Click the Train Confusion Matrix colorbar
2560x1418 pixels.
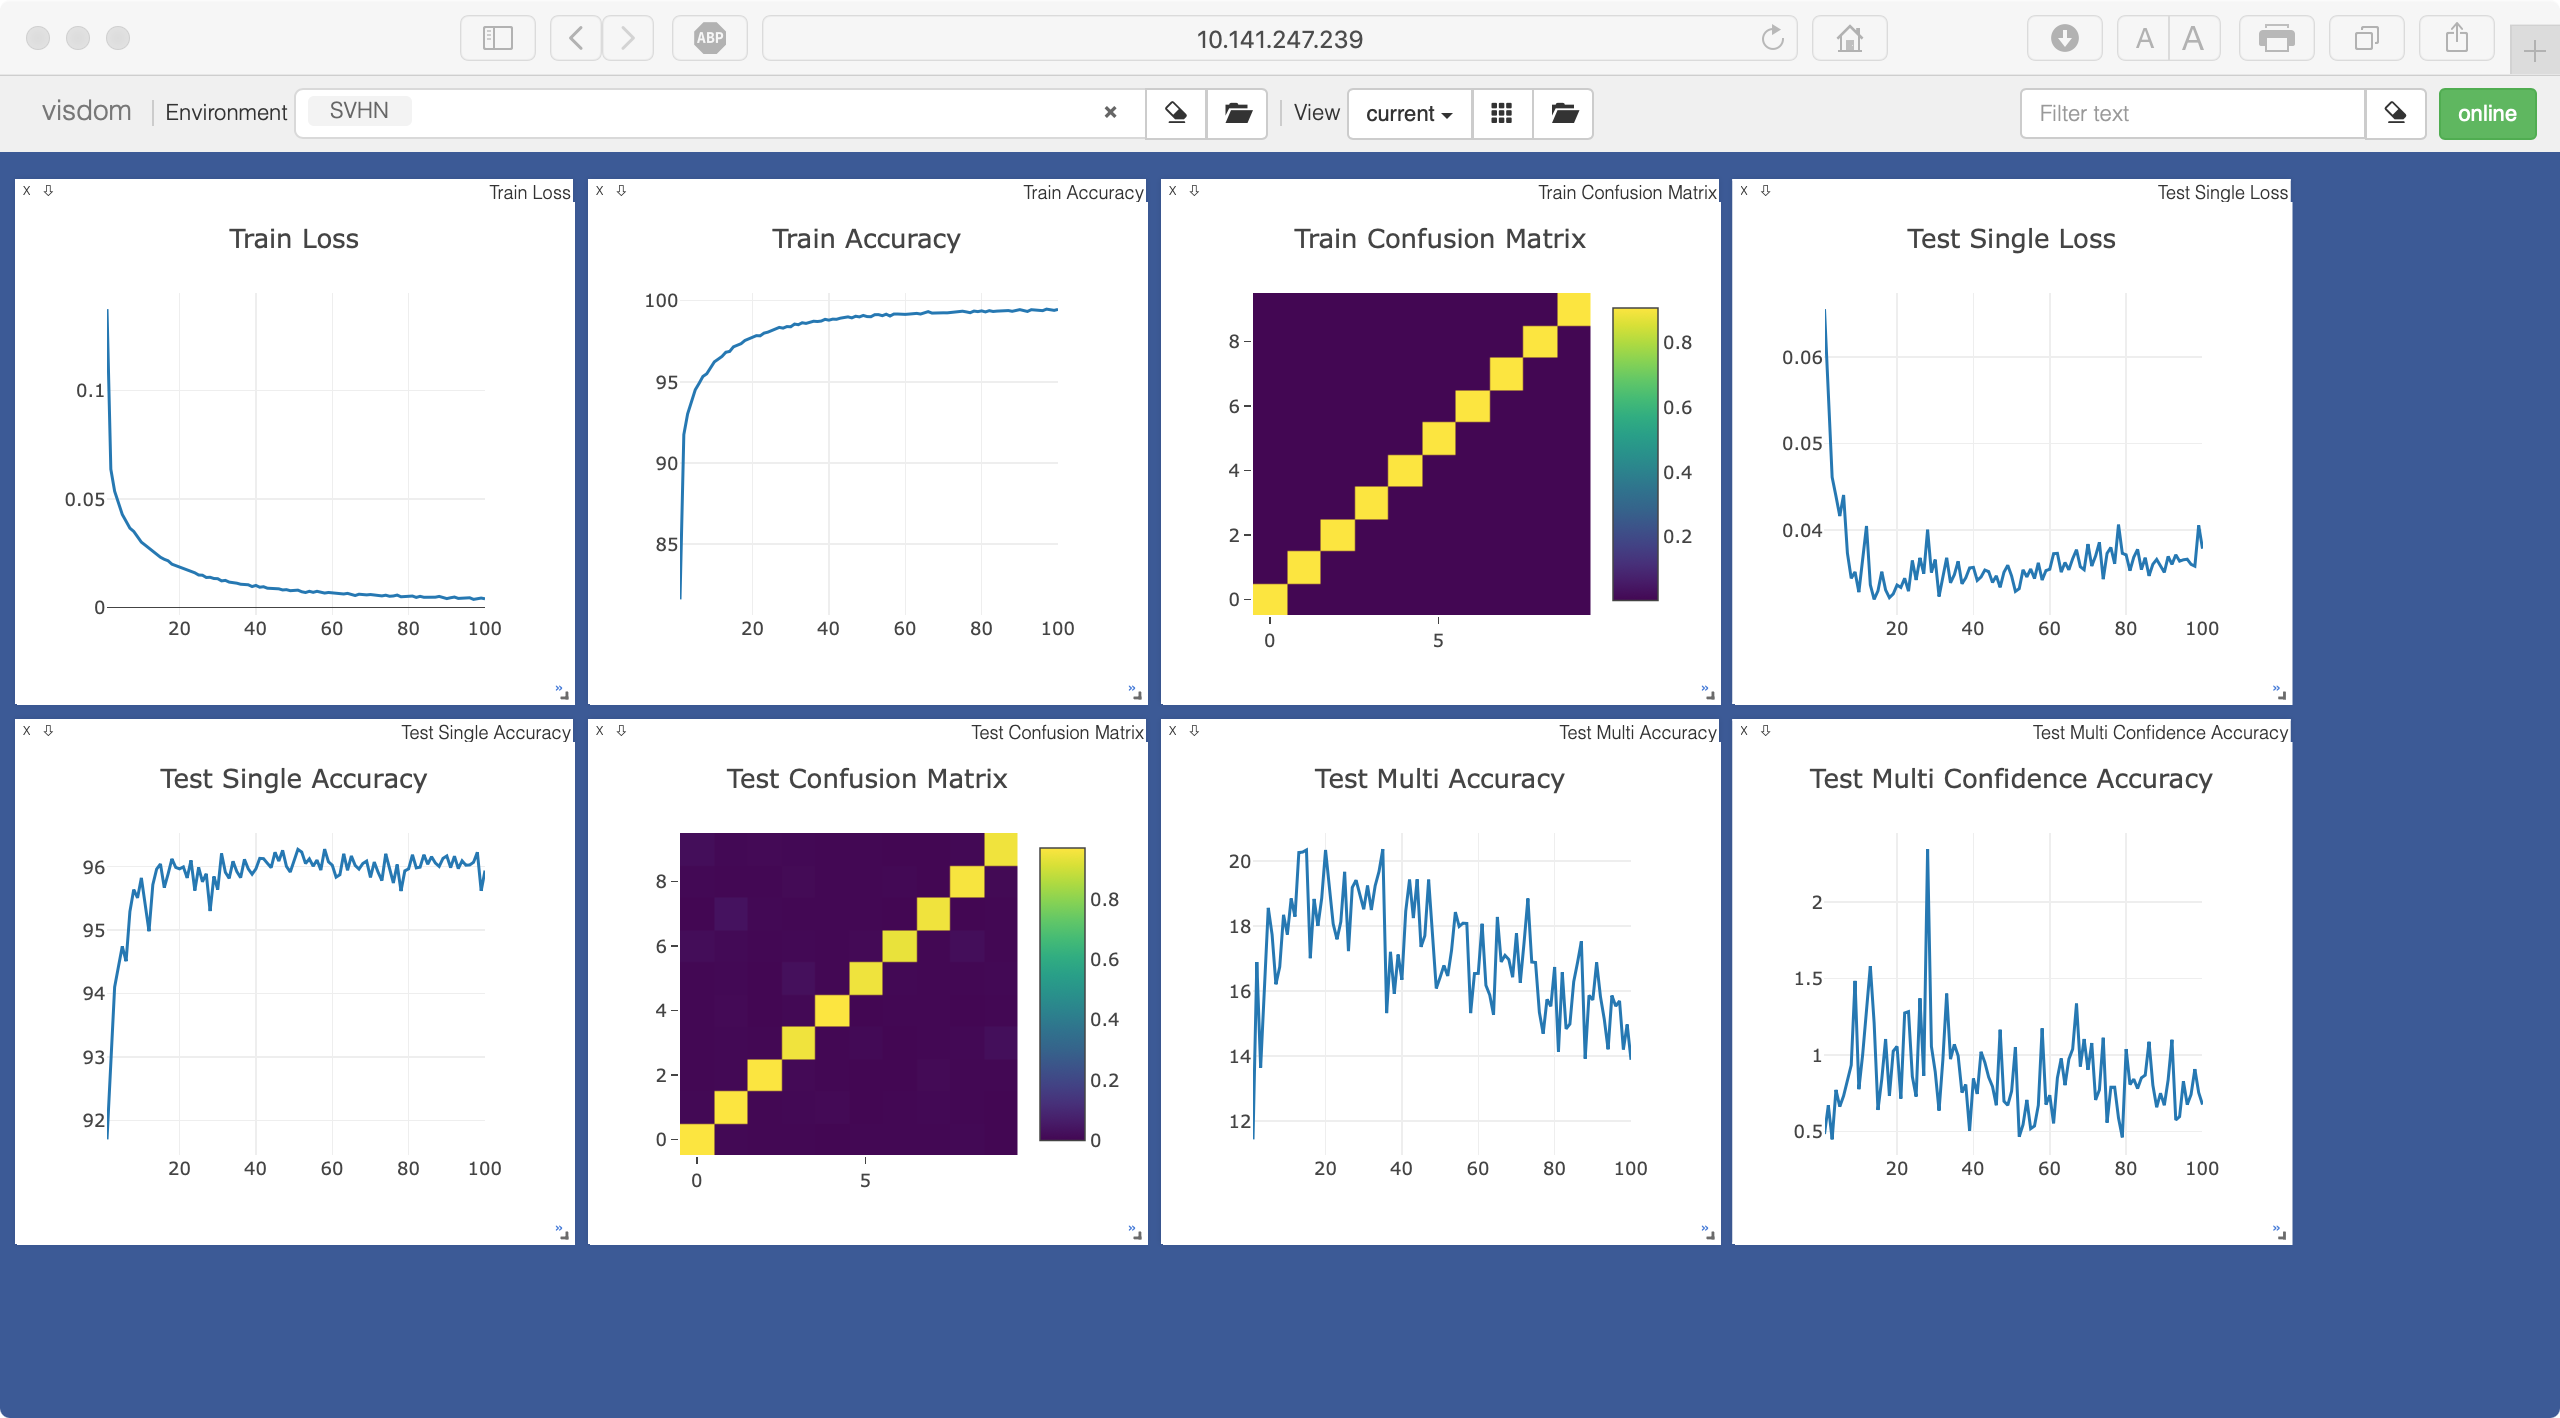[x=1635, y=454]
